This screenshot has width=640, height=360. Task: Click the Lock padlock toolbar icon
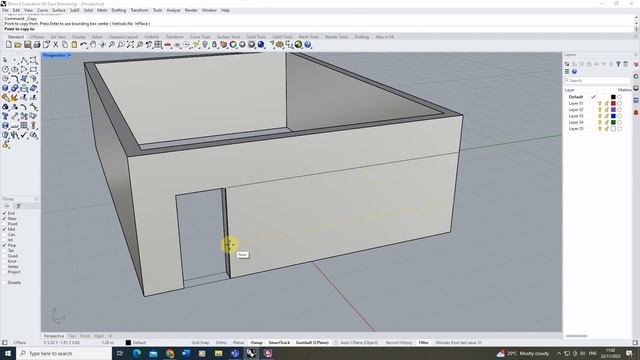coord(214,44)
